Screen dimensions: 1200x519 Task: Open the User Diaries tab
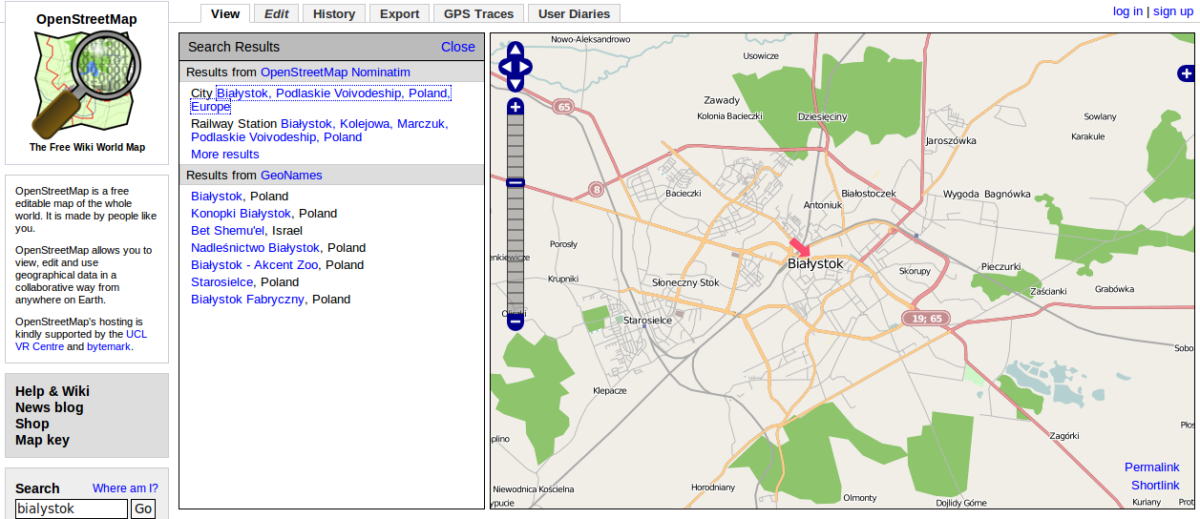click(x=574, y=13)
